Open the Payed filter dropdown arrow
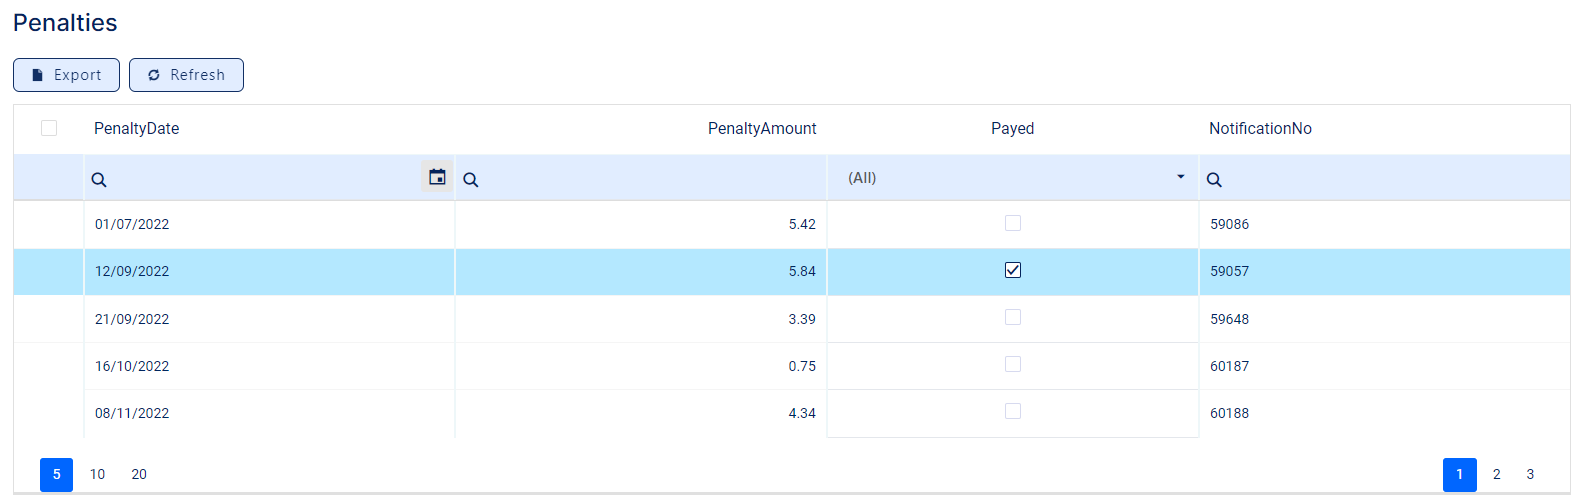 tap(1180, 177)
